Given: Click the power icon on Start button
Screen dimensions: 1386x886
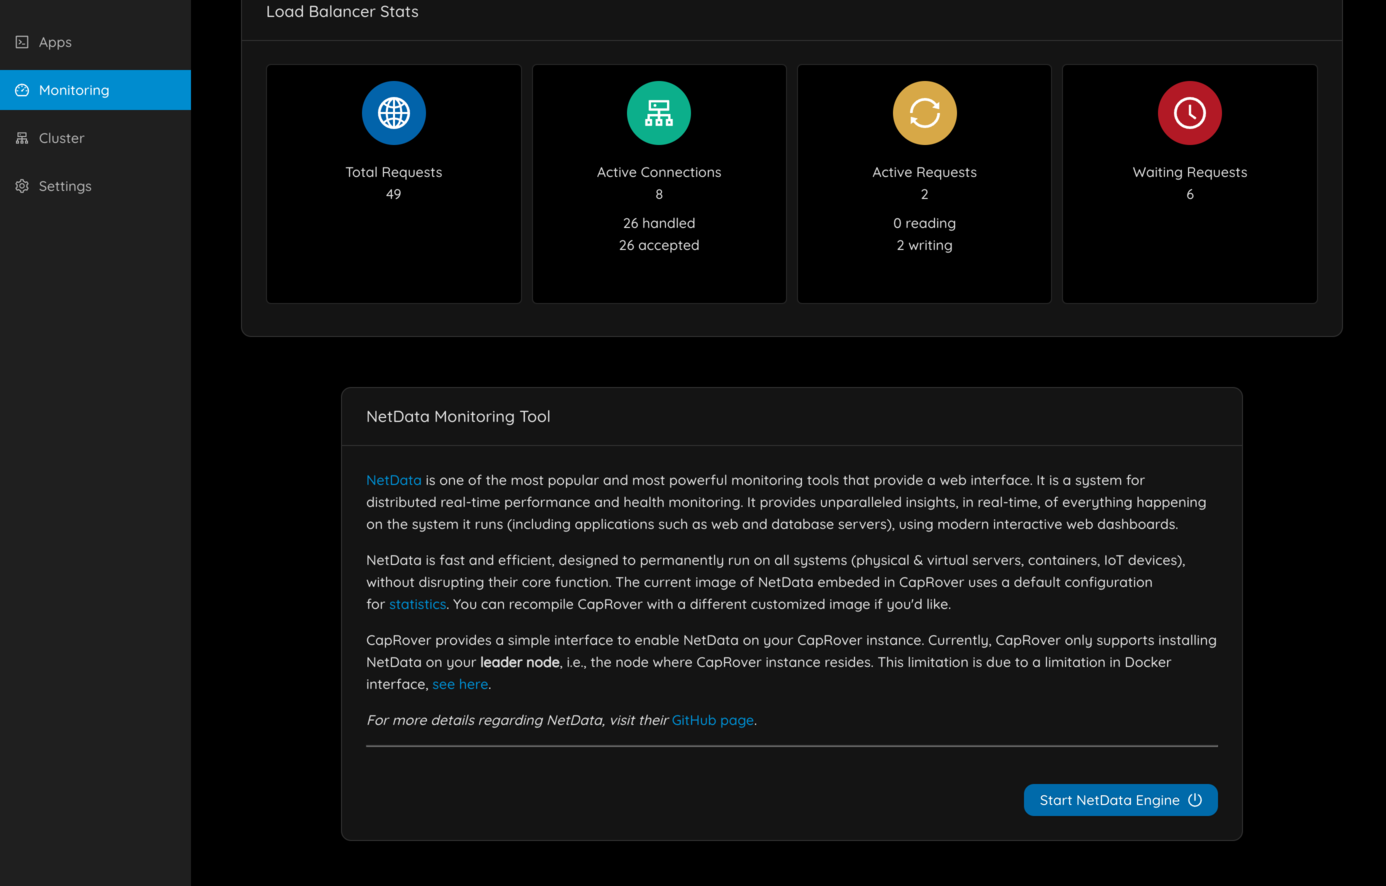Looking at the screenshot, I should click(x=1195, y=800).
